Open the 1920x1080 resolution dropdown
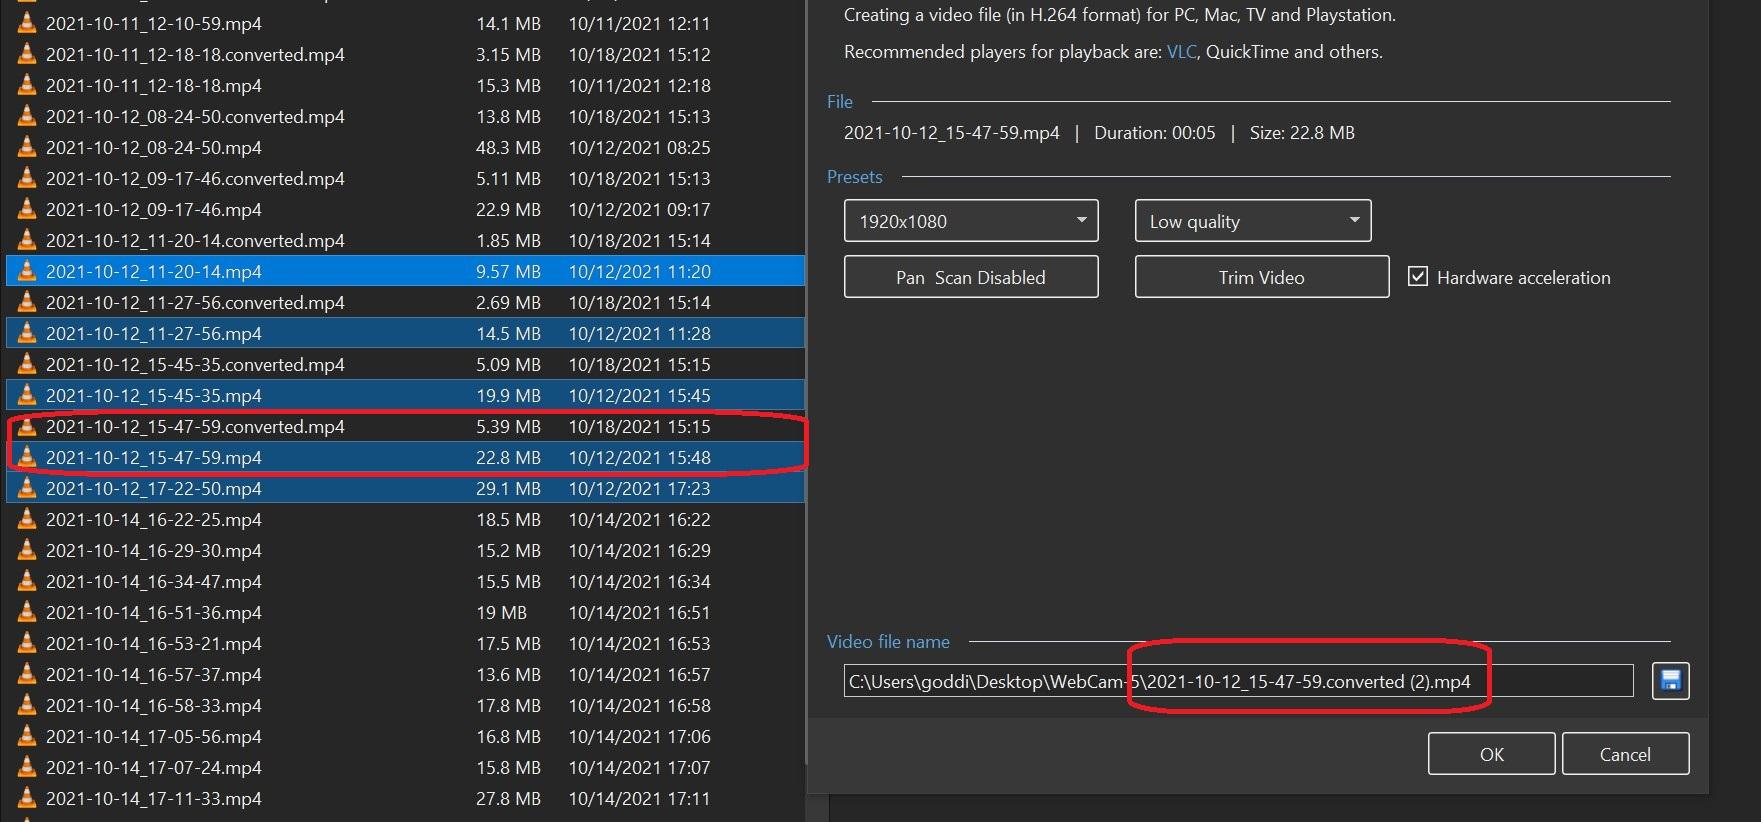 (x=970, y=221)
